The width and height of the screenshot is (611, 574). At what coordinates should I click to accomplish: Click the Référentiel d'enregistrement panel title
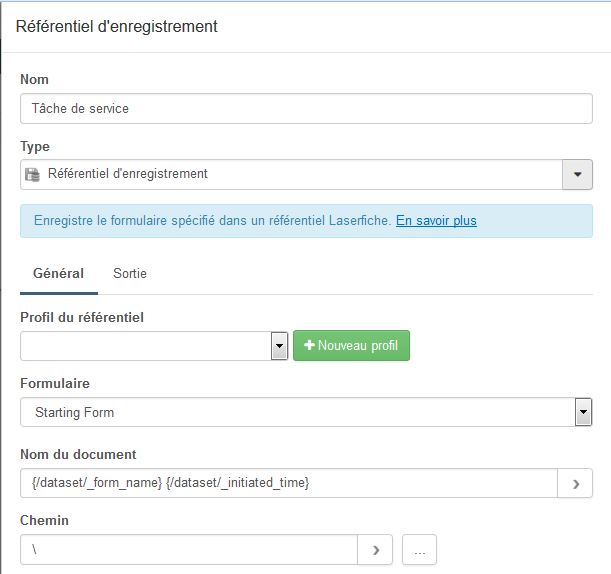(117, 27)
